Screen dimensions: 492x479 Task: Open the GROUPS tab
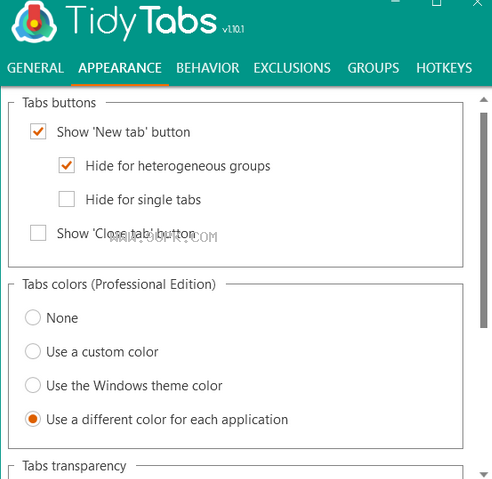point(373,68)
